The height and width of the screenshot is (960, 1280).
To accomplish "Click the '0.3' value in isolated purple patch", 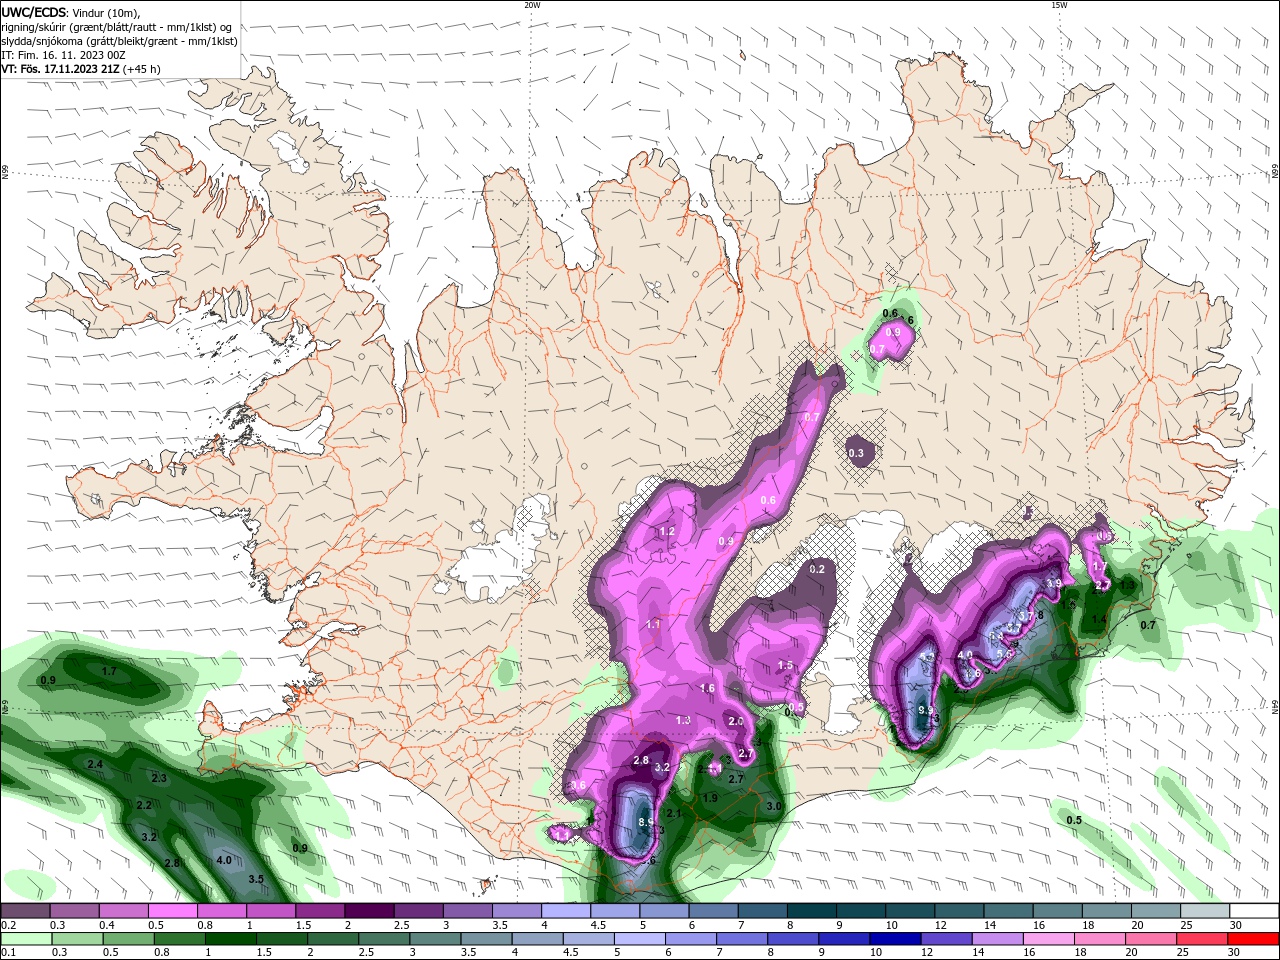I will pos(856,453).
